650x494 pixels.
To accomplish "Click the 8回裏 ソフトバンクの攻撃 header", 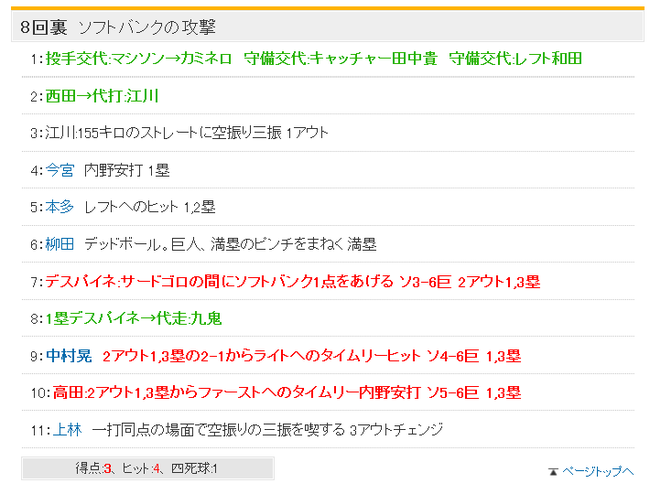I will (327, 27).
